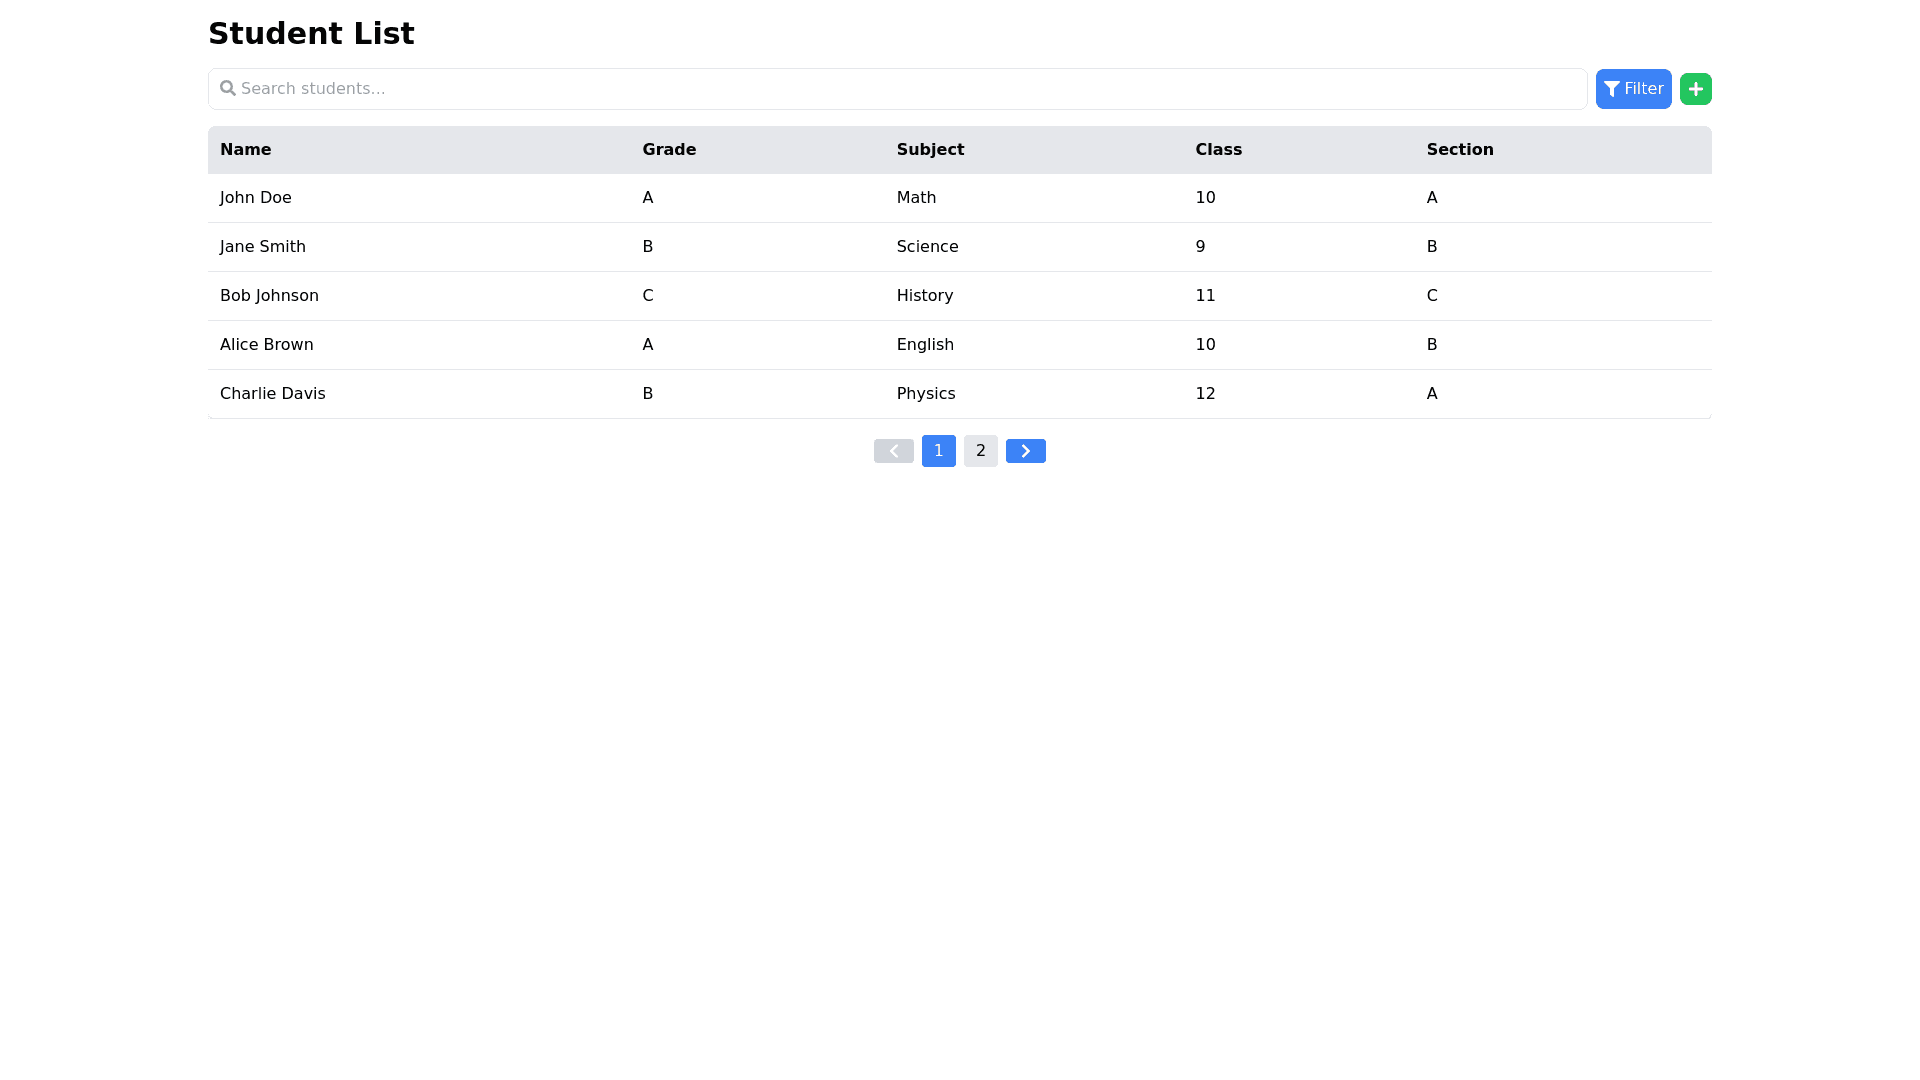1920x1080 pixels.
Task: Click Bob Johnson's History subject cell
Action: (x=924, y=295)
